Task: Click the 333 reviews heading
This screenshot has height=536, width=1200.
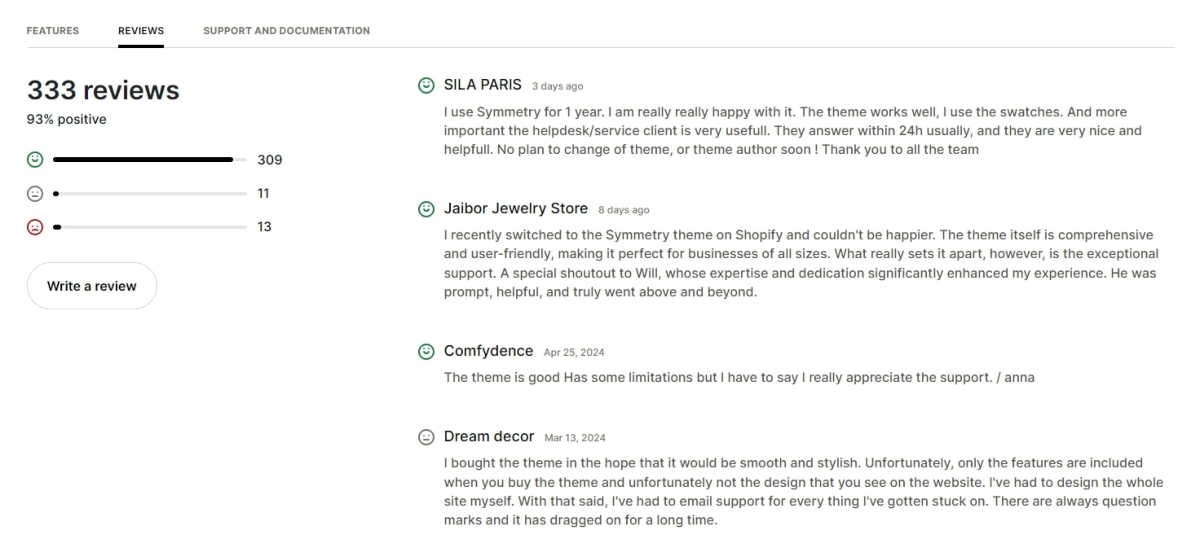Action: click(103, 91)
